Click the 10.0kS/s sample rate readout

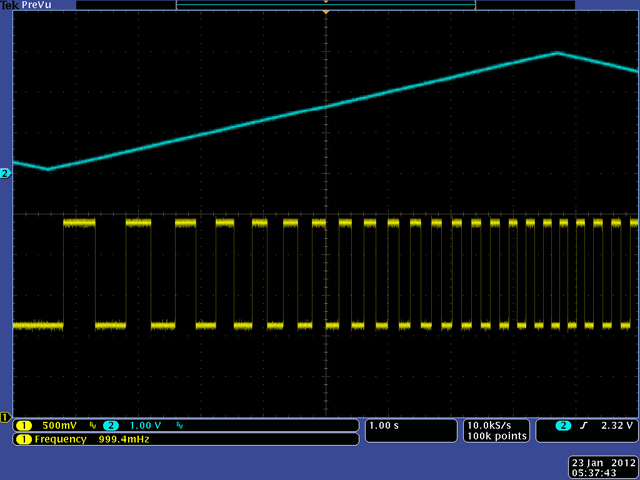coord(490,426)
